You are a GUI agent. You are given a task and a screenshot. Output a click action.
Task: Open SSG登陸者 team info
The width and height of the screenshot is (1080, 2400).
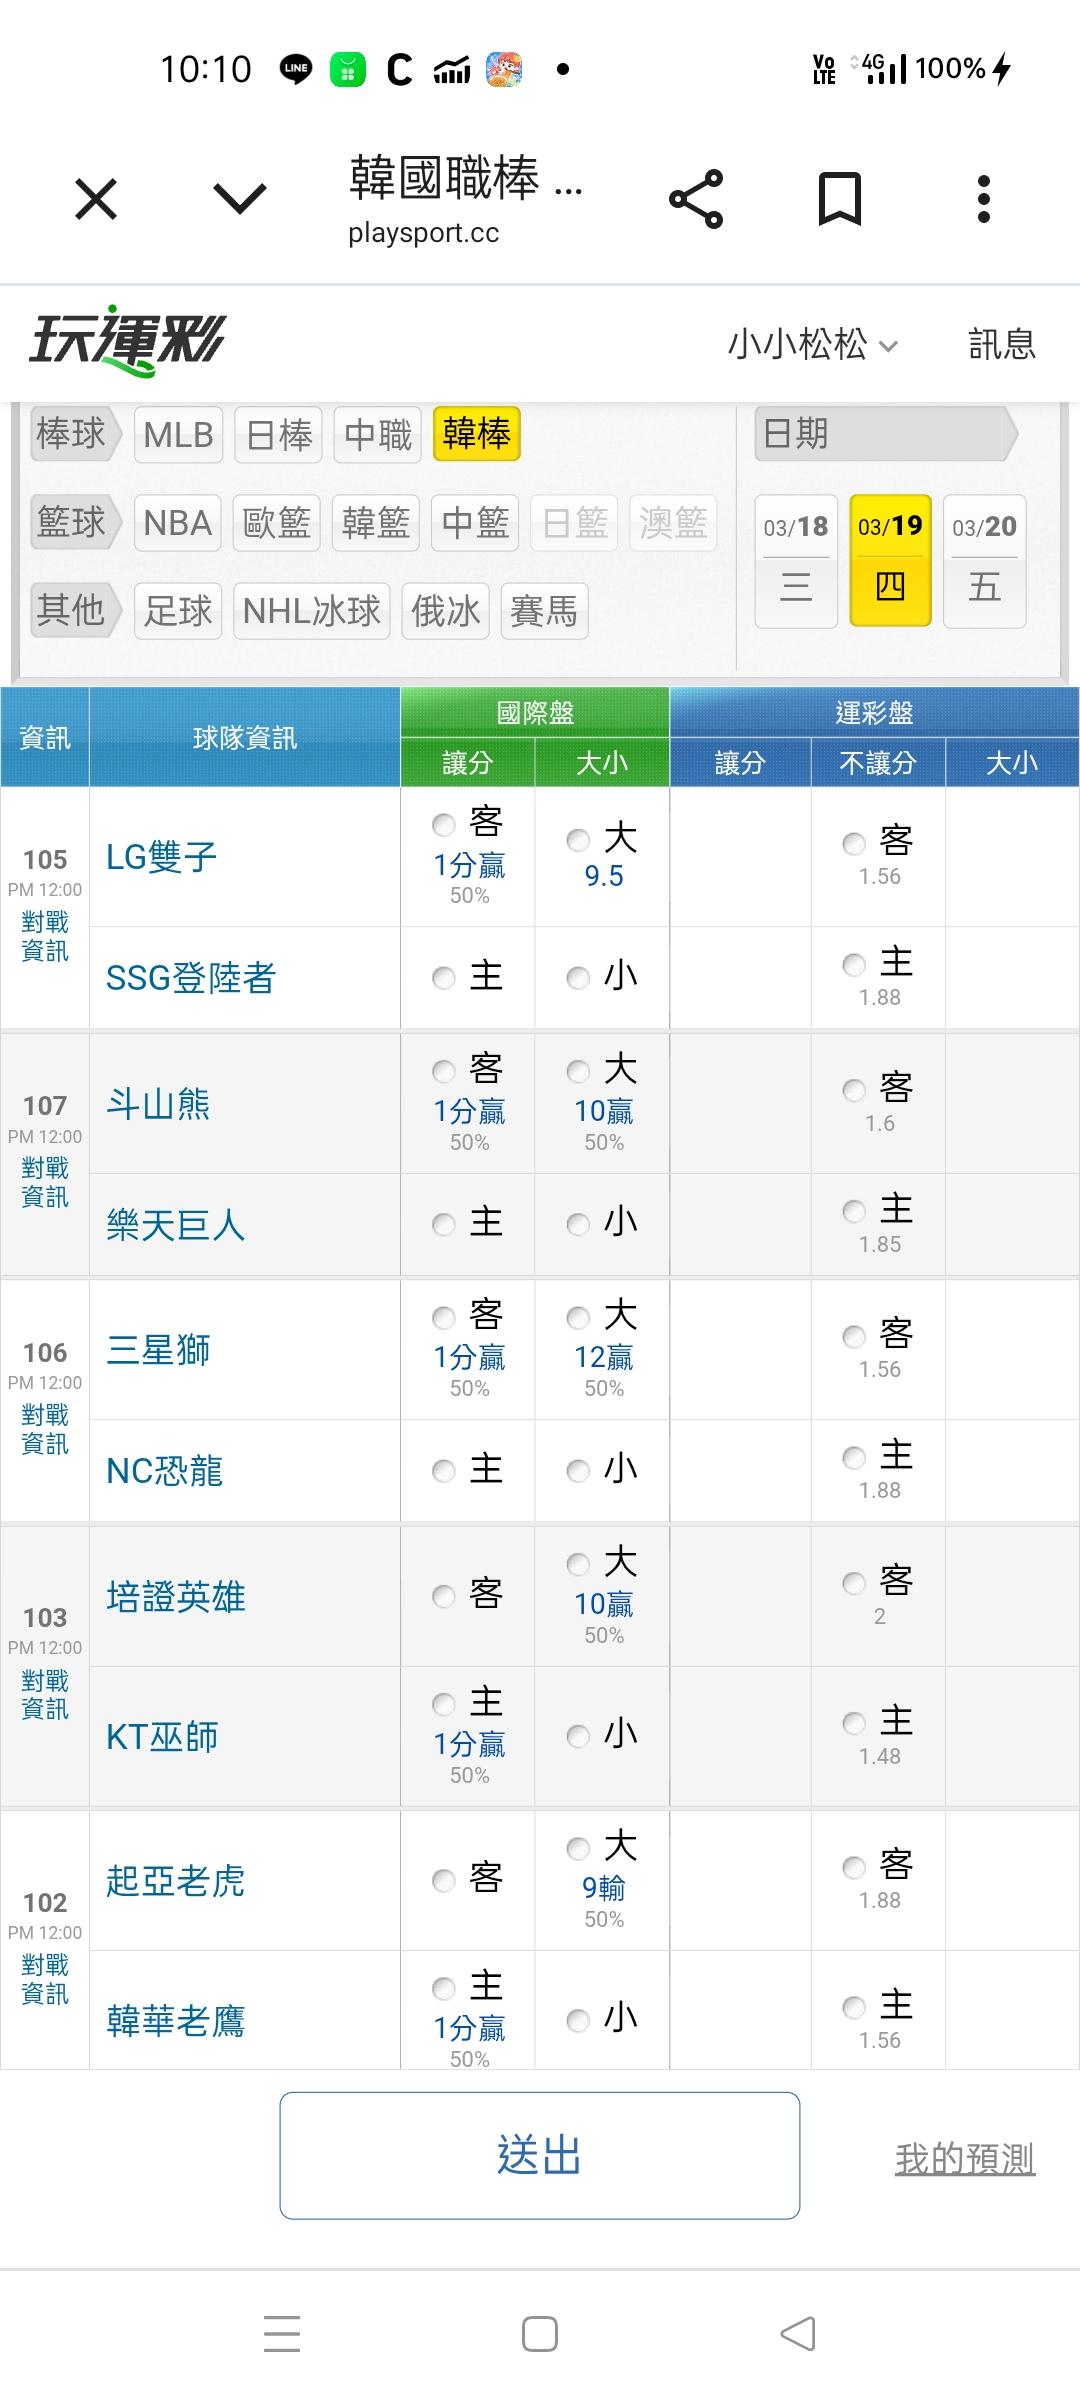coord(191,978)
